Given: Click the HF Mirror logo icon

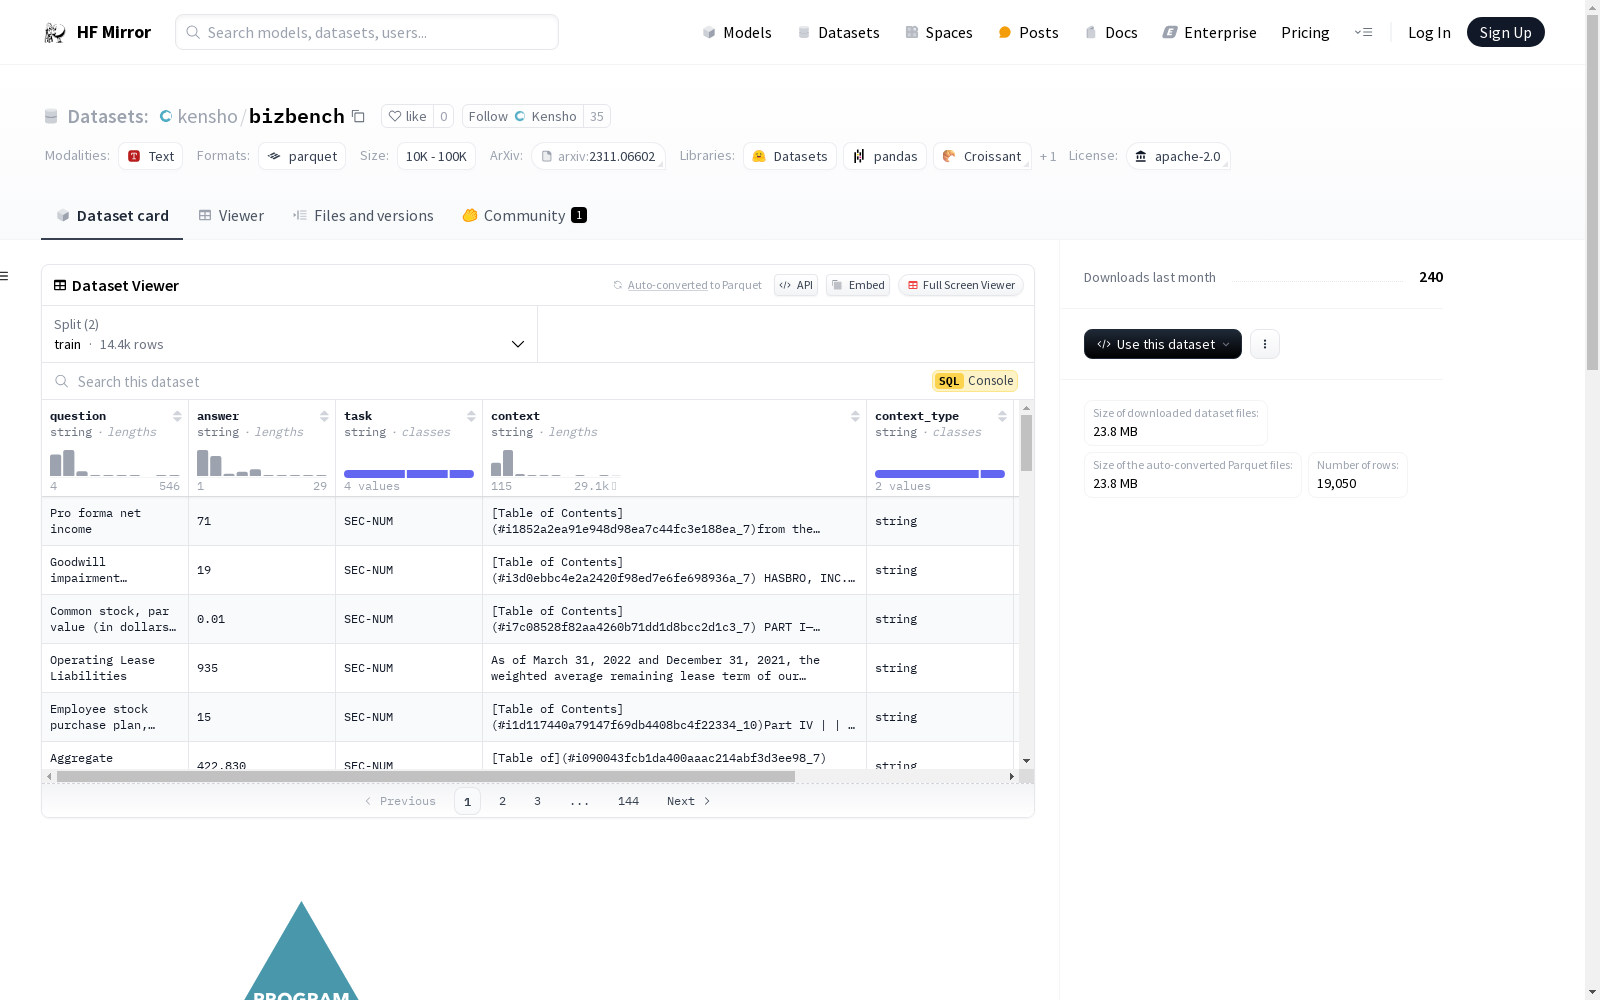Looking at the screenshot, I should pos(55,33).
